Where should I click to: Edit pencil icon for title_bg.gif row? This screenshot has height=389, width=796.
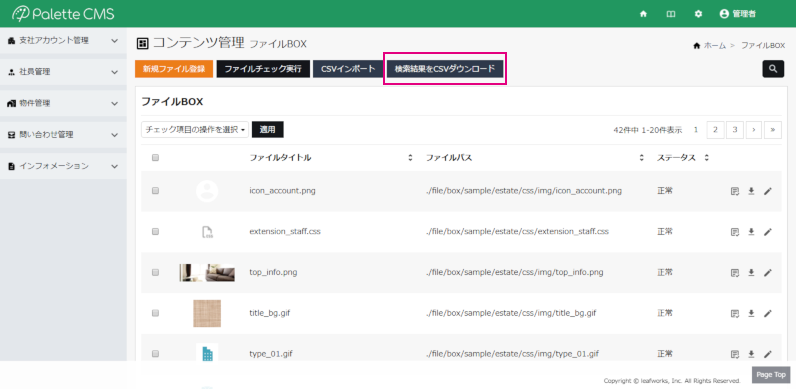pyautogui.click(x=768, y=313)
